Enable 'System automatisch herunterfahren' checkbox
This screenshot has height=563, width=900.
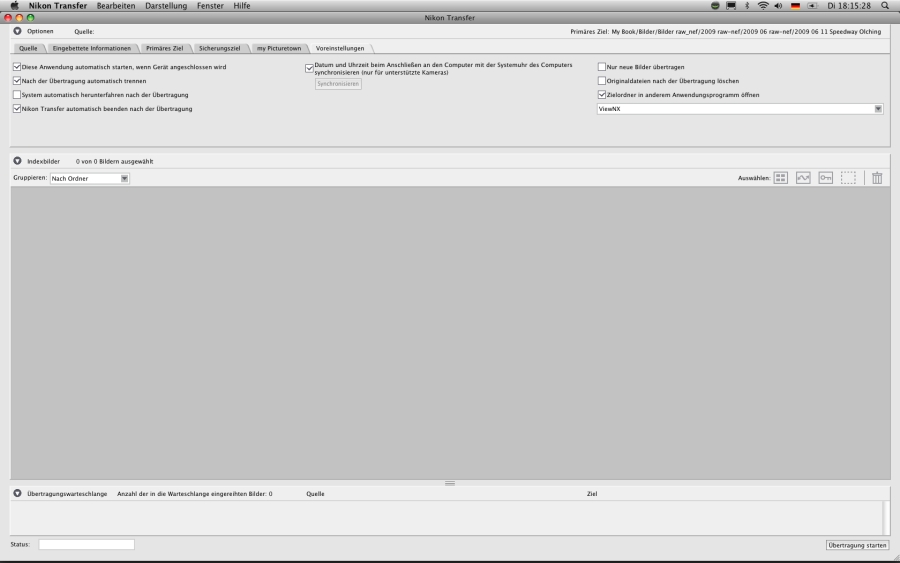tap(17, 95)
